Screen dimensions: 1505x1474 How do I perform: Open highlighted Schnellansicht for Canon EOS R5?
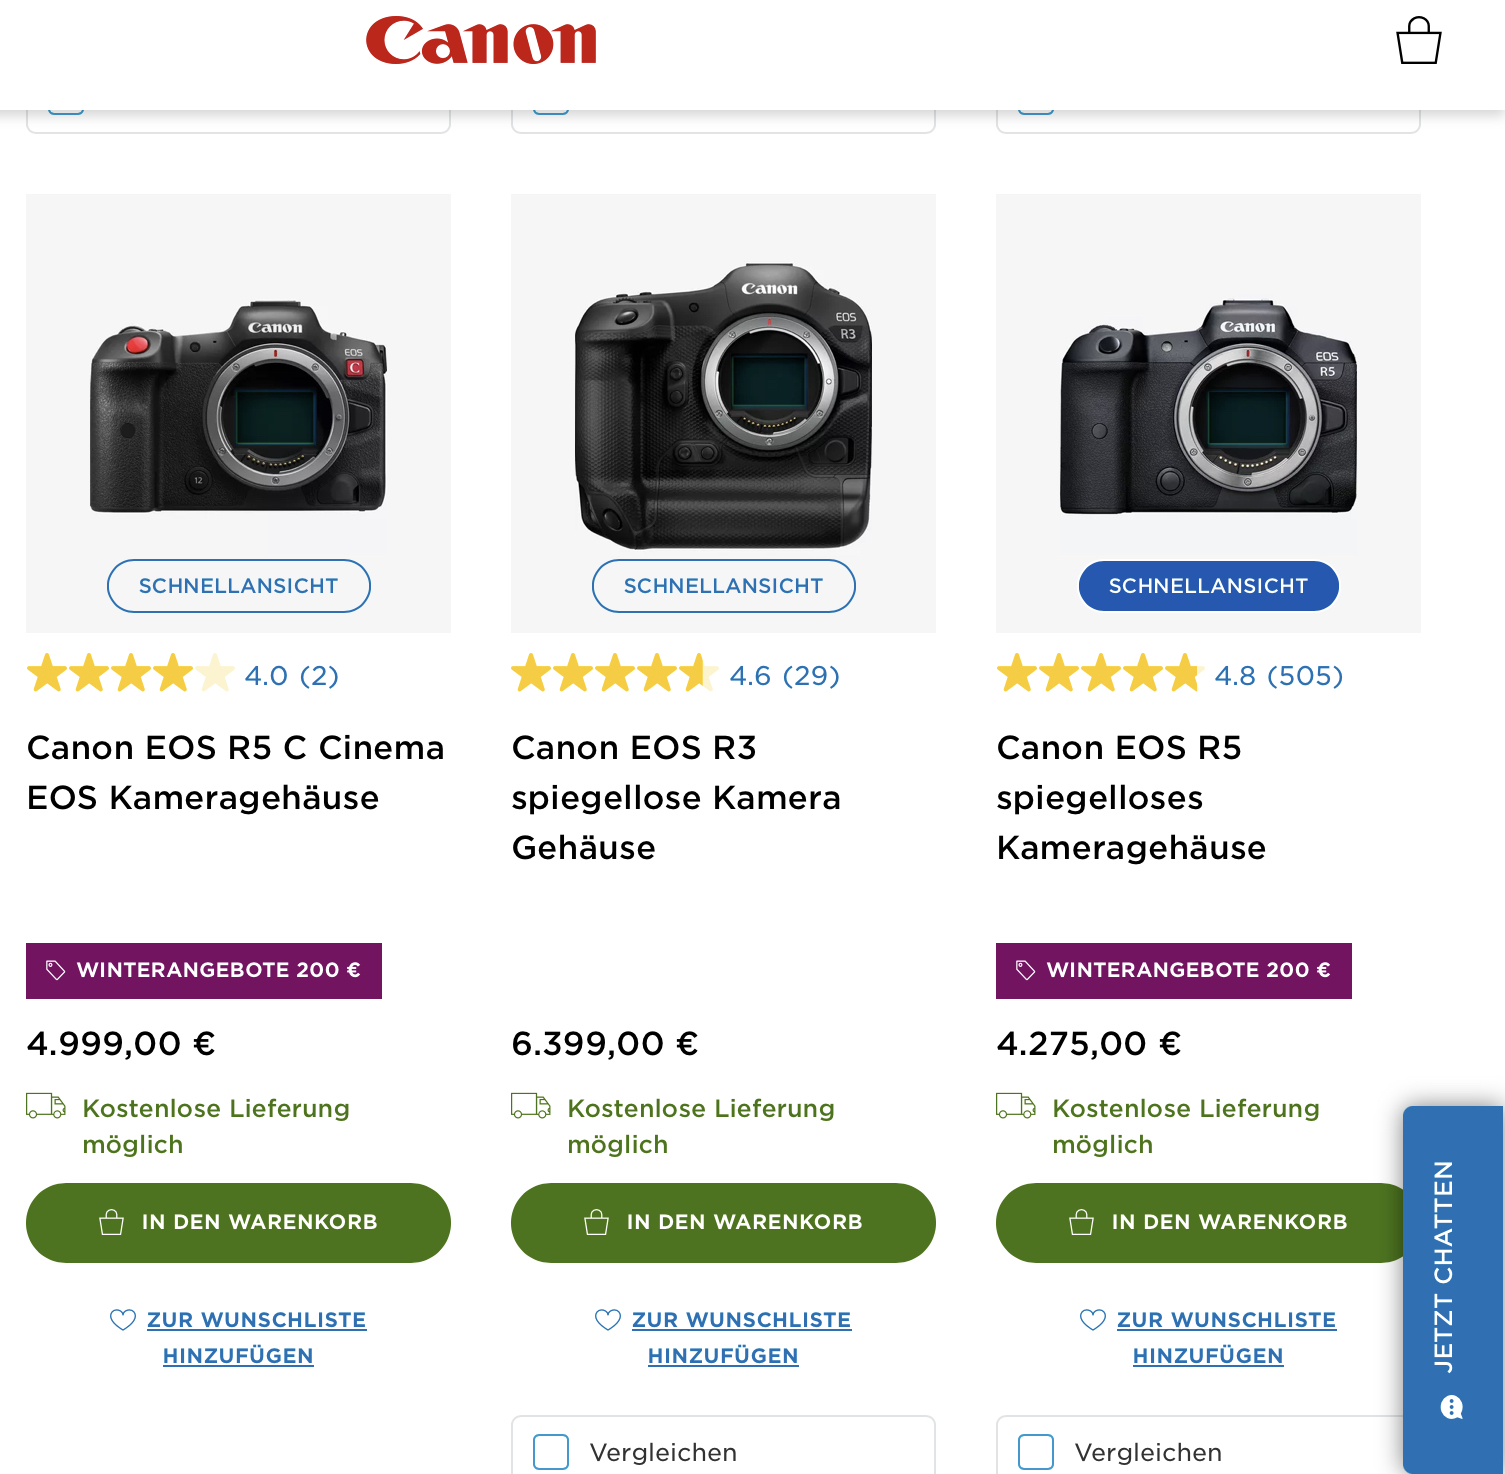click(x=1209, y=586)
